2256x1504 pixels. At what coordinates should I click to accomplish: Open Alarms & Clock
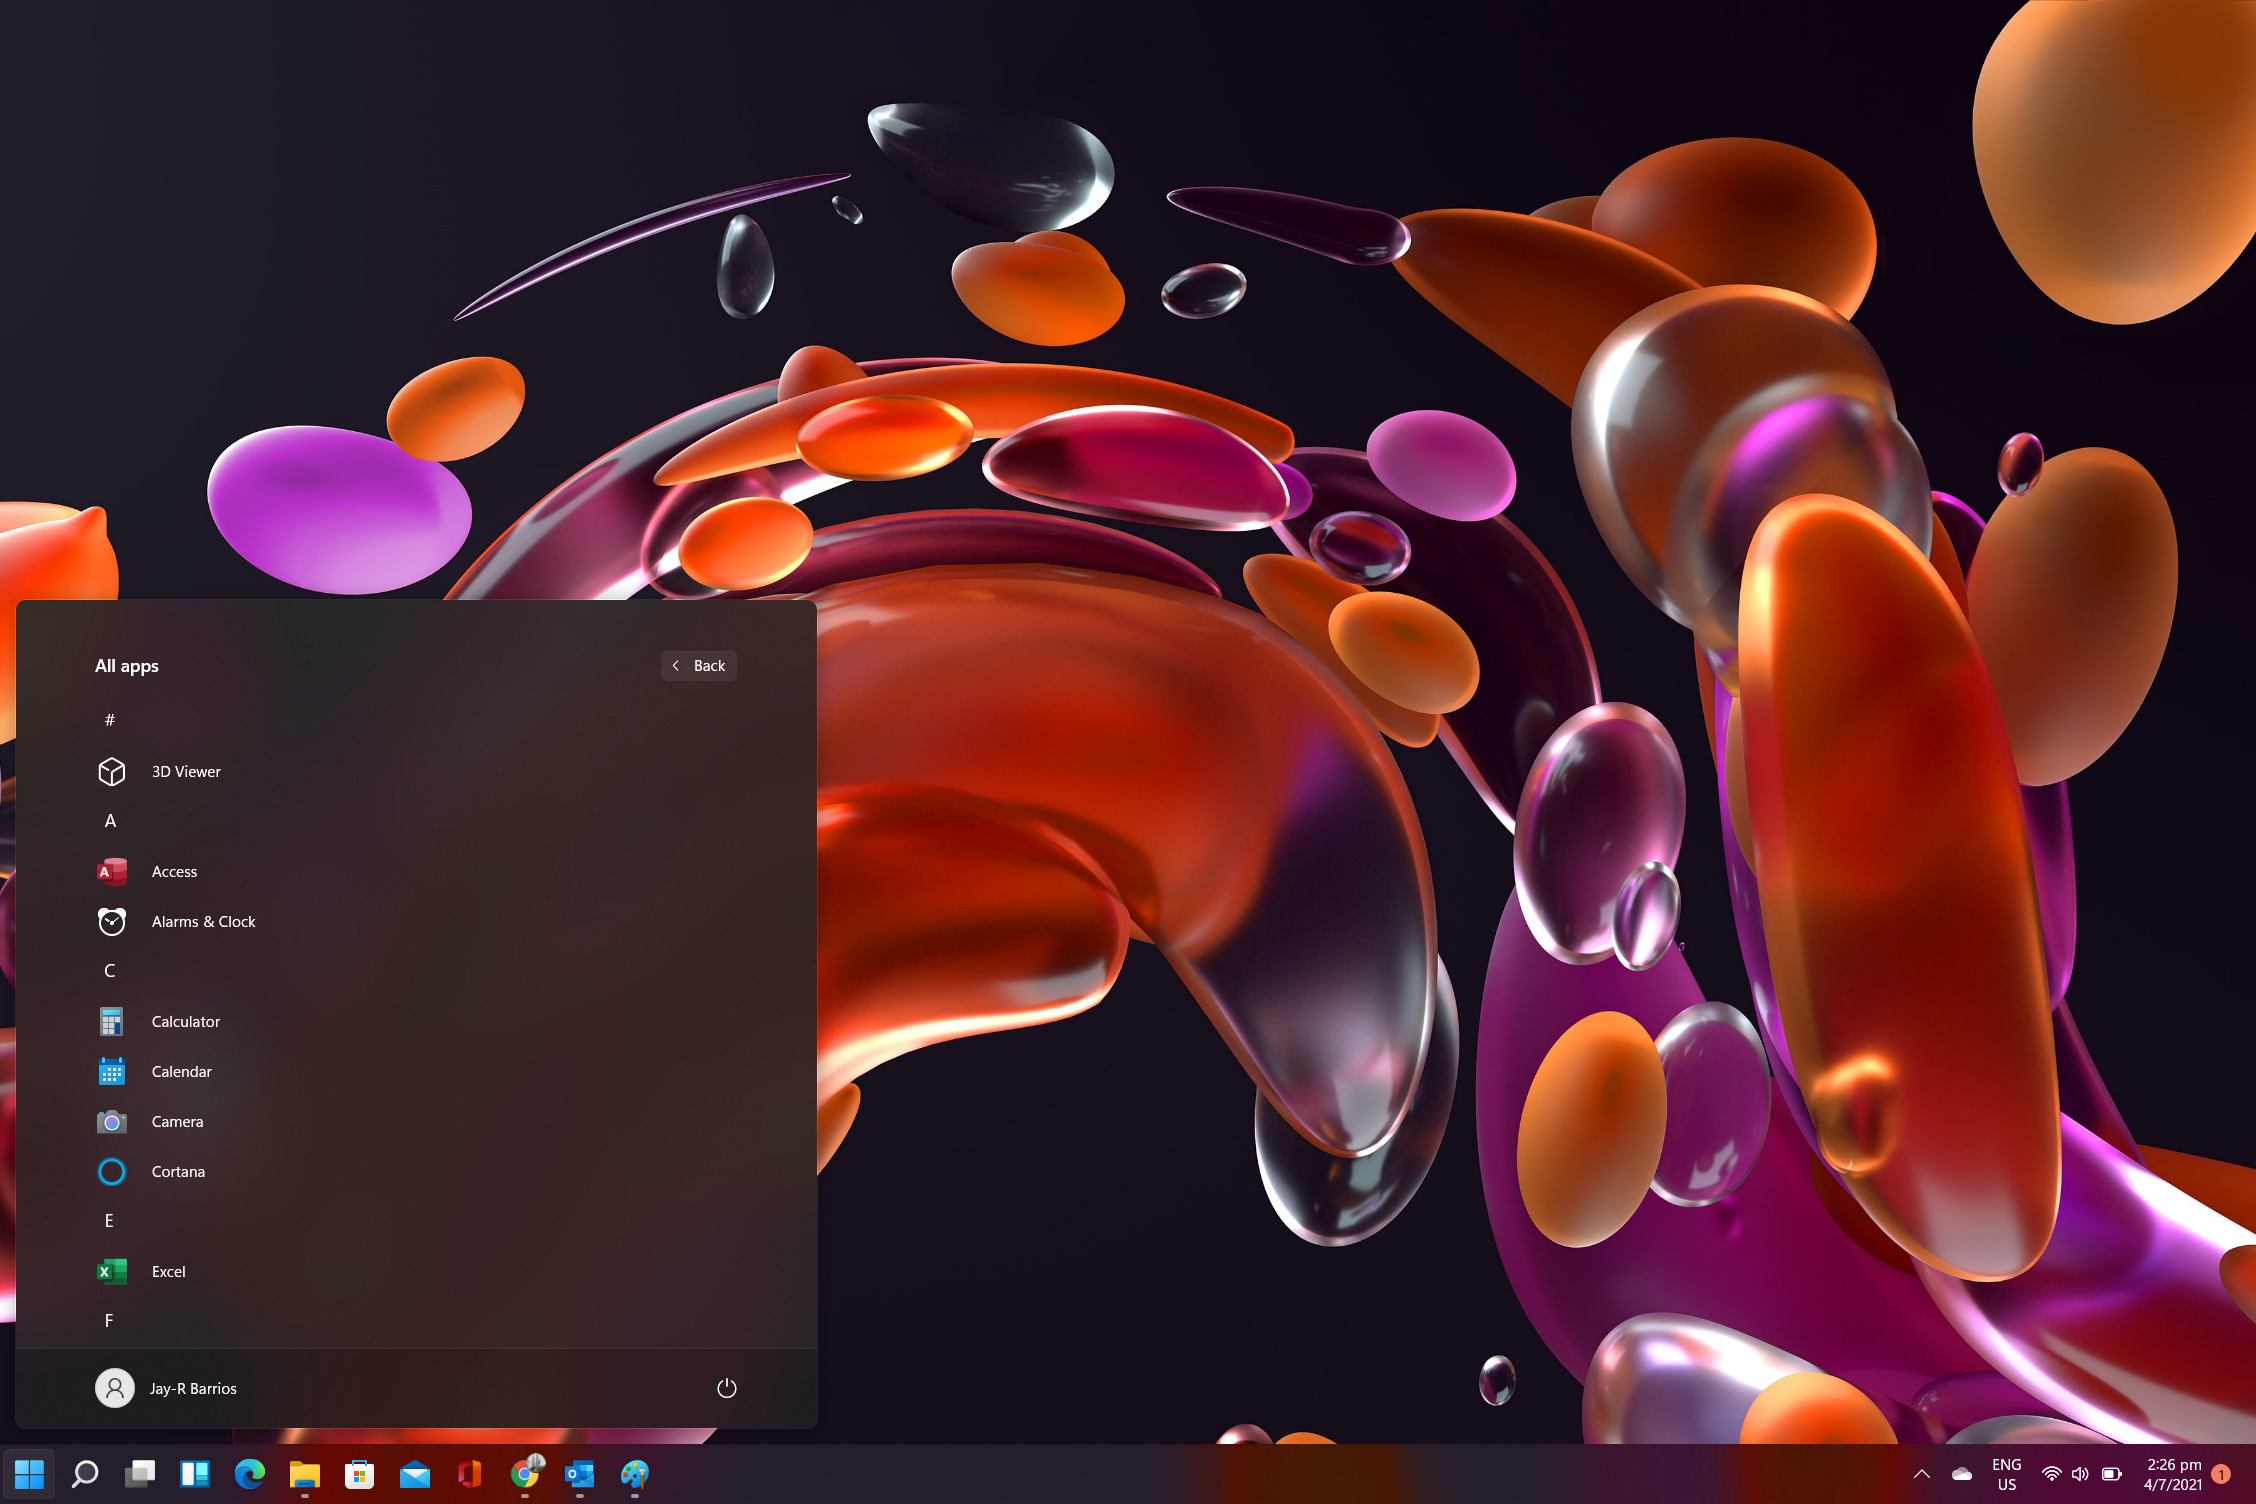tap(203, 921)
